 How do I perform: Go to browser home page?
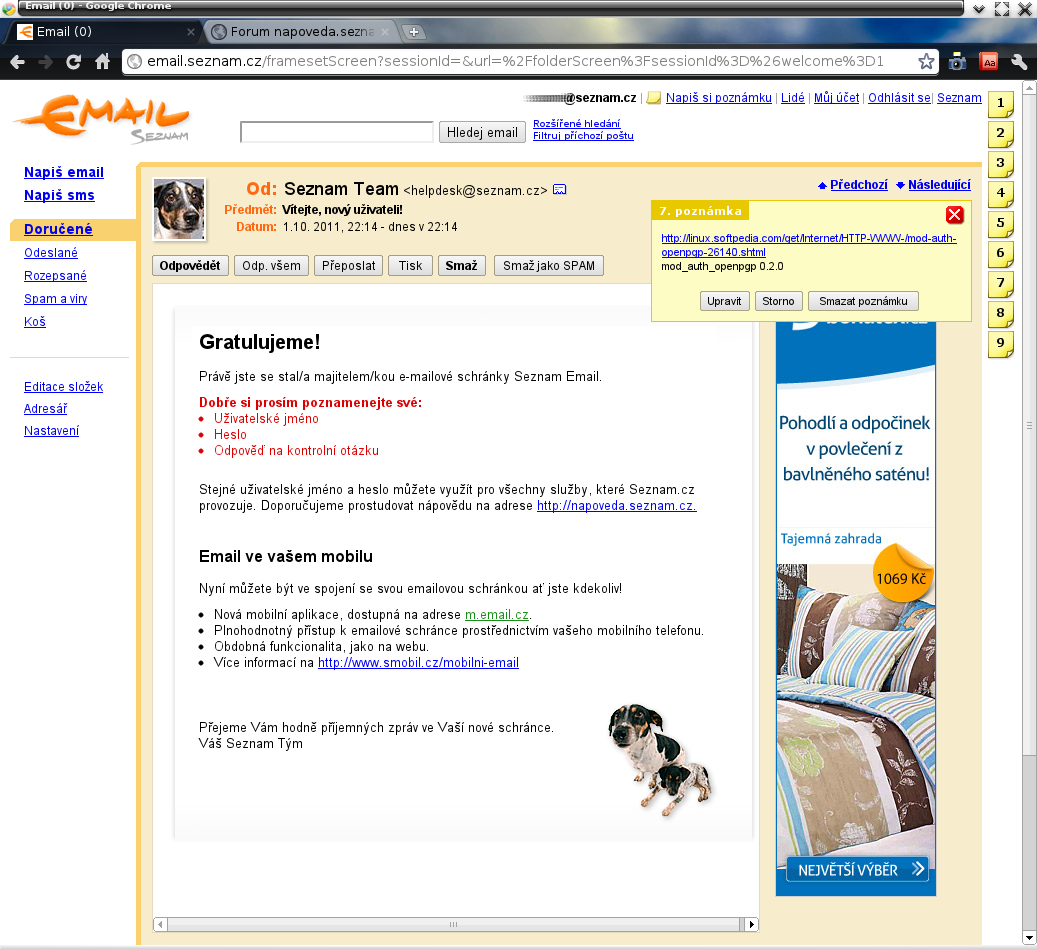click(102, 62)
